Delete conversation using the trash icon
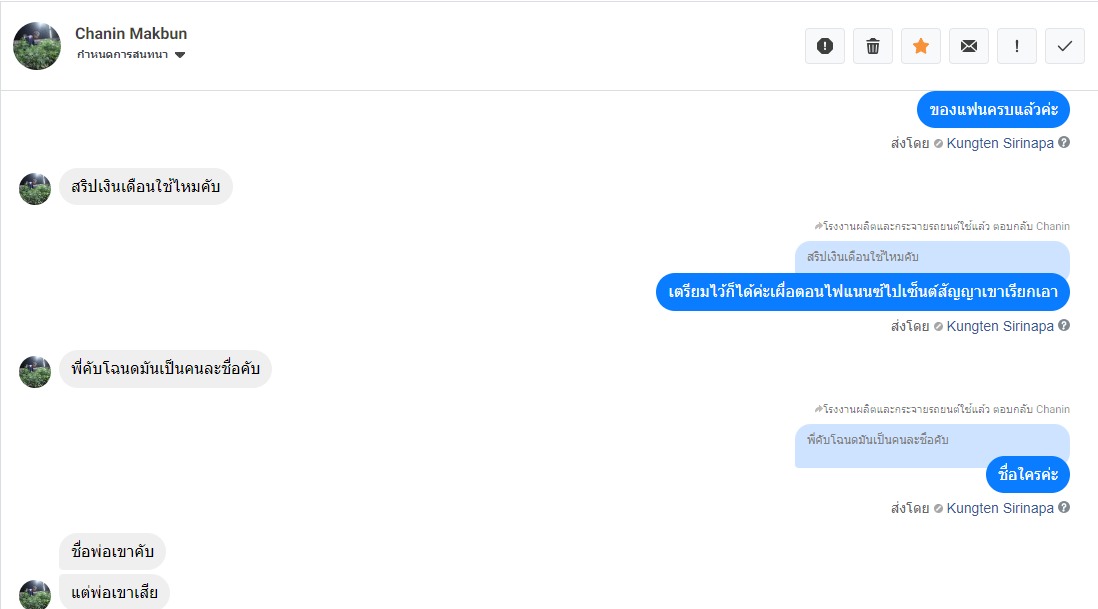 (873, 46)
